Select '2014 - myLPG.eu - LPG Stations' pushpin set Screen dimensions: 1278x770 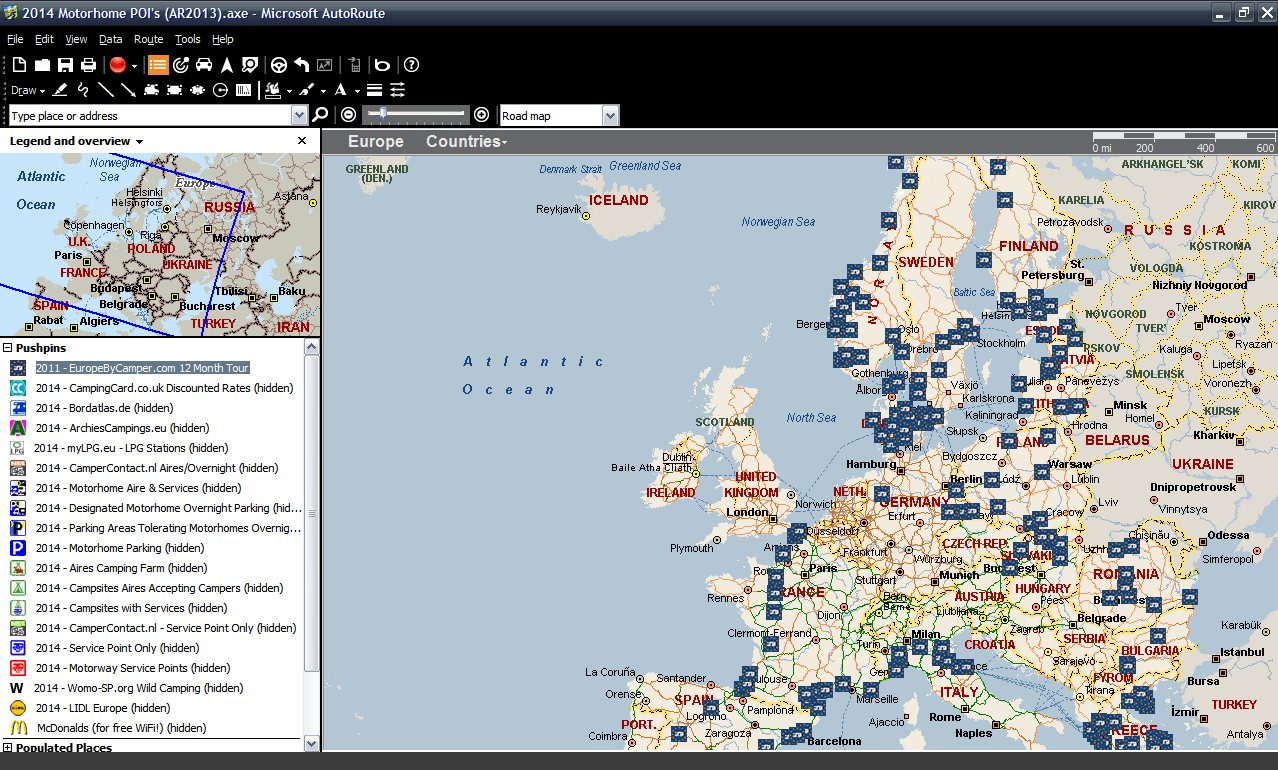pyautogui.click(x=131, y=448)
